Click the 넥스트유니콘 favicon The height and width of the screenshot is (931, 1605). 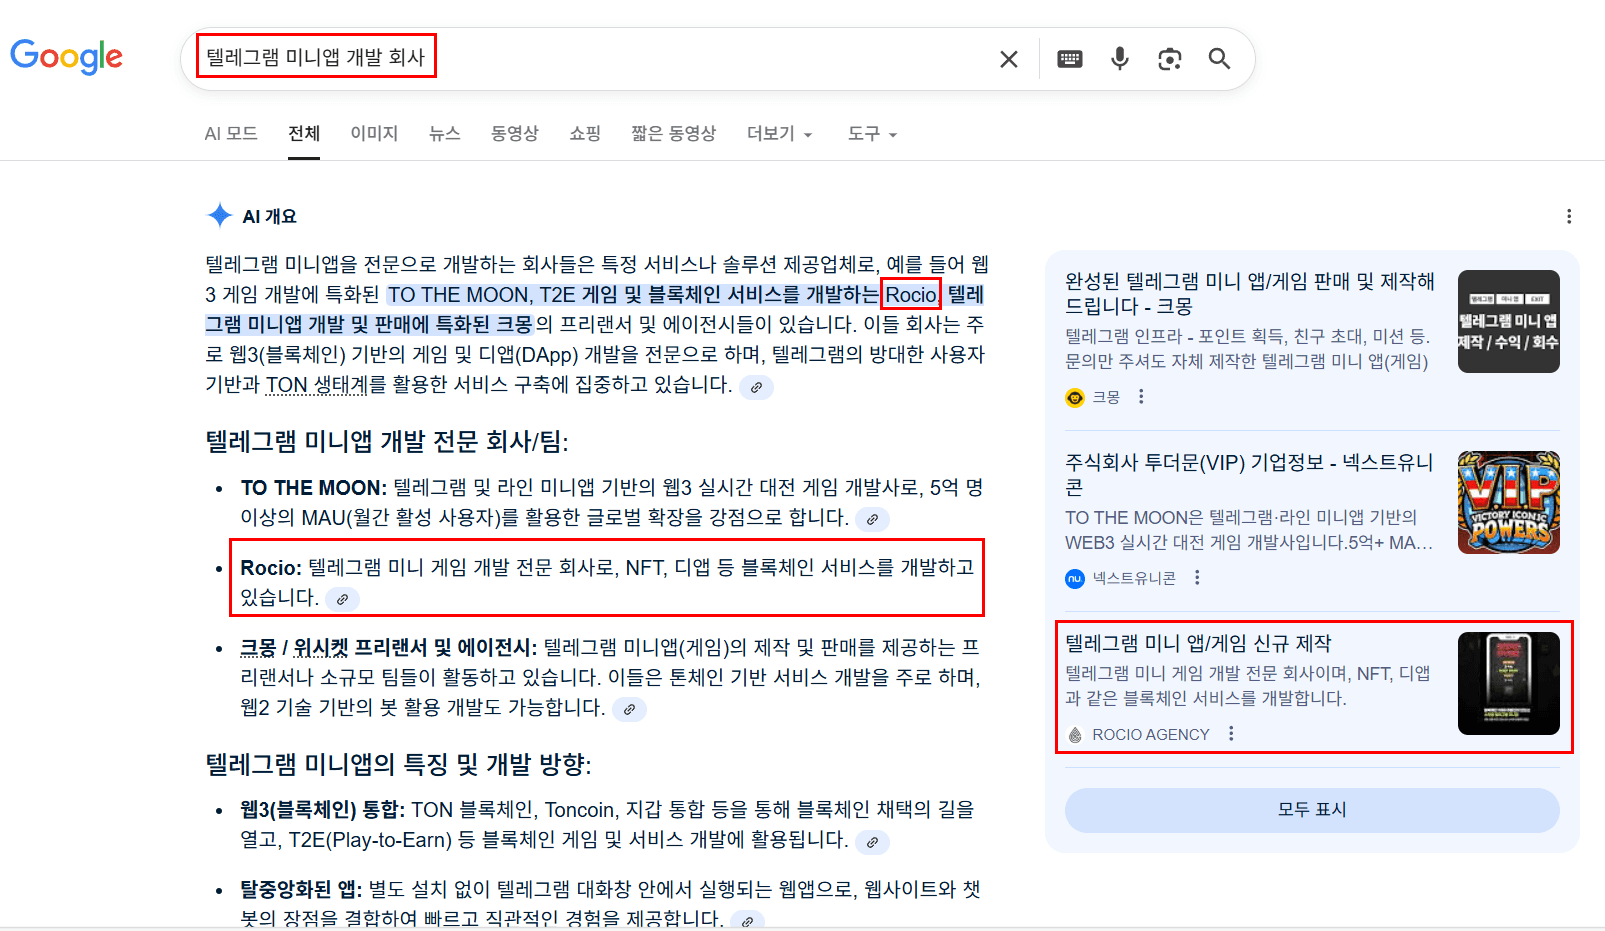click(x=1073, y=578)
